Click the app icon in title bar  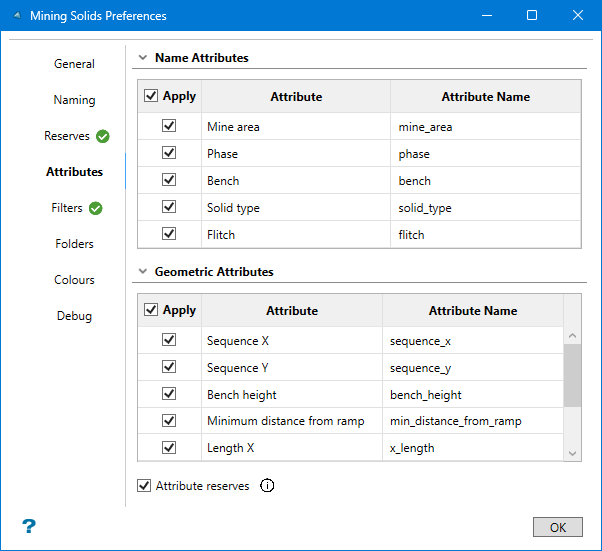(15, 16)
